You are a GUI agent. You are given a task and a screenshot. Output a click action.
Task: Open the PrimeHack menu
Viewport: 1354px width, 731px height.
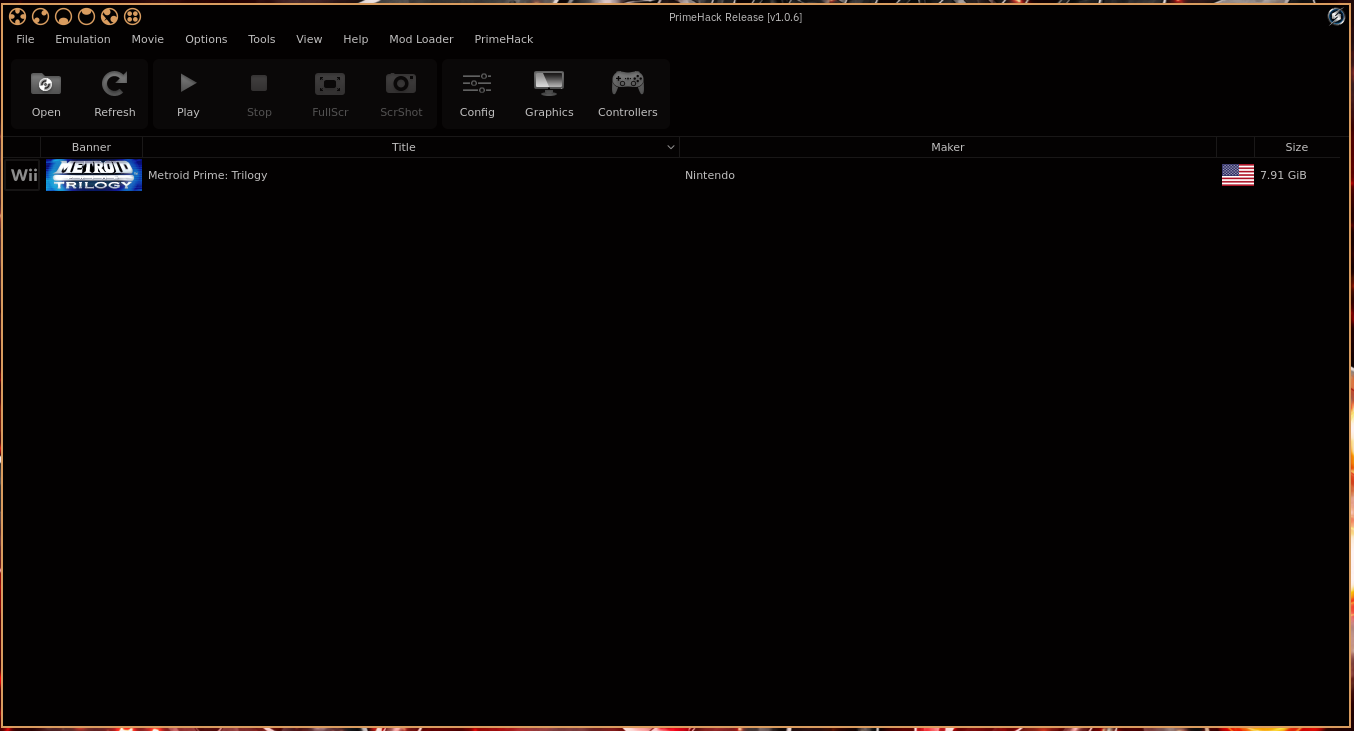pyautogui.click(x=504, y=39)
